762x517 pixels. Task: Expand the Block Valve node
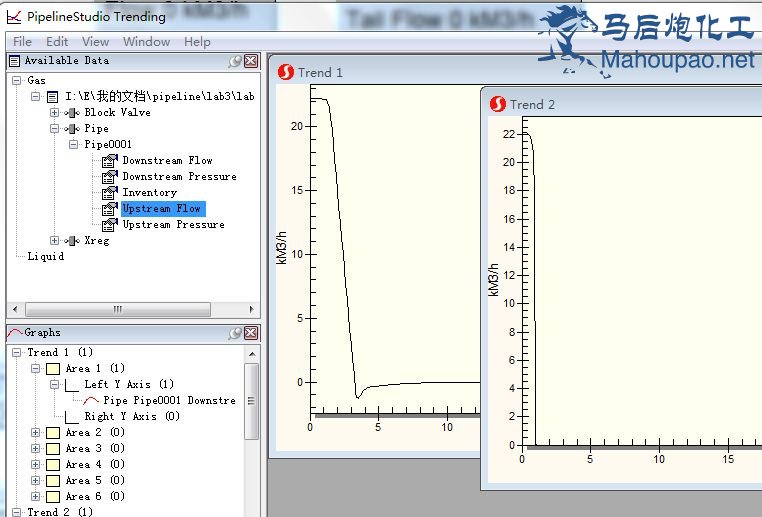(x=54, y=113)
